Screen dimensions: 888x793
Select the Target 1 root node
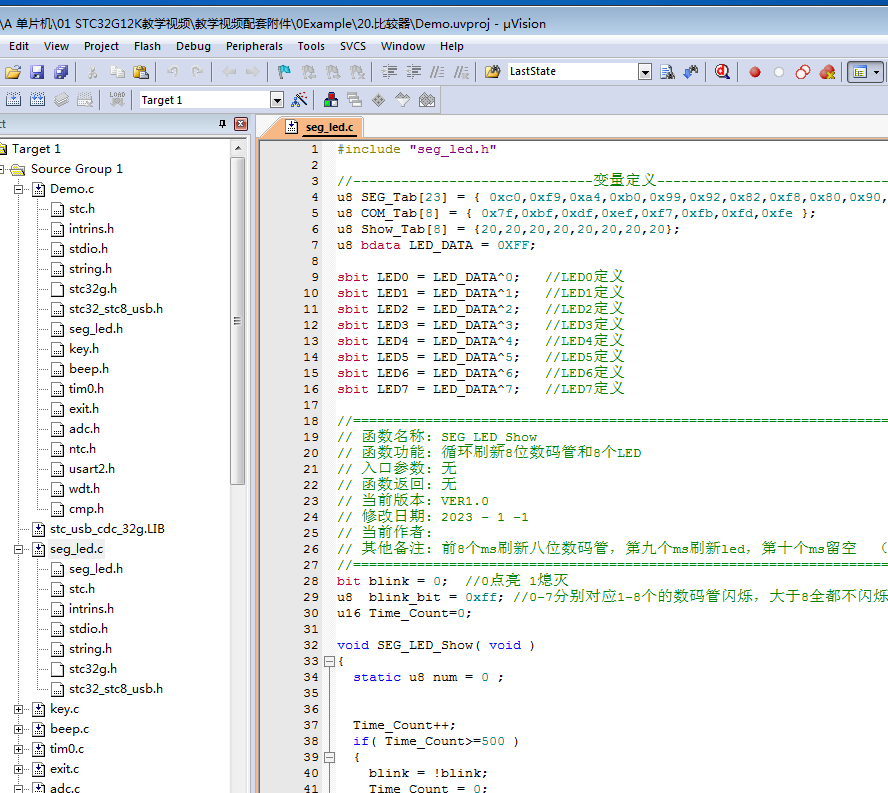36,149
